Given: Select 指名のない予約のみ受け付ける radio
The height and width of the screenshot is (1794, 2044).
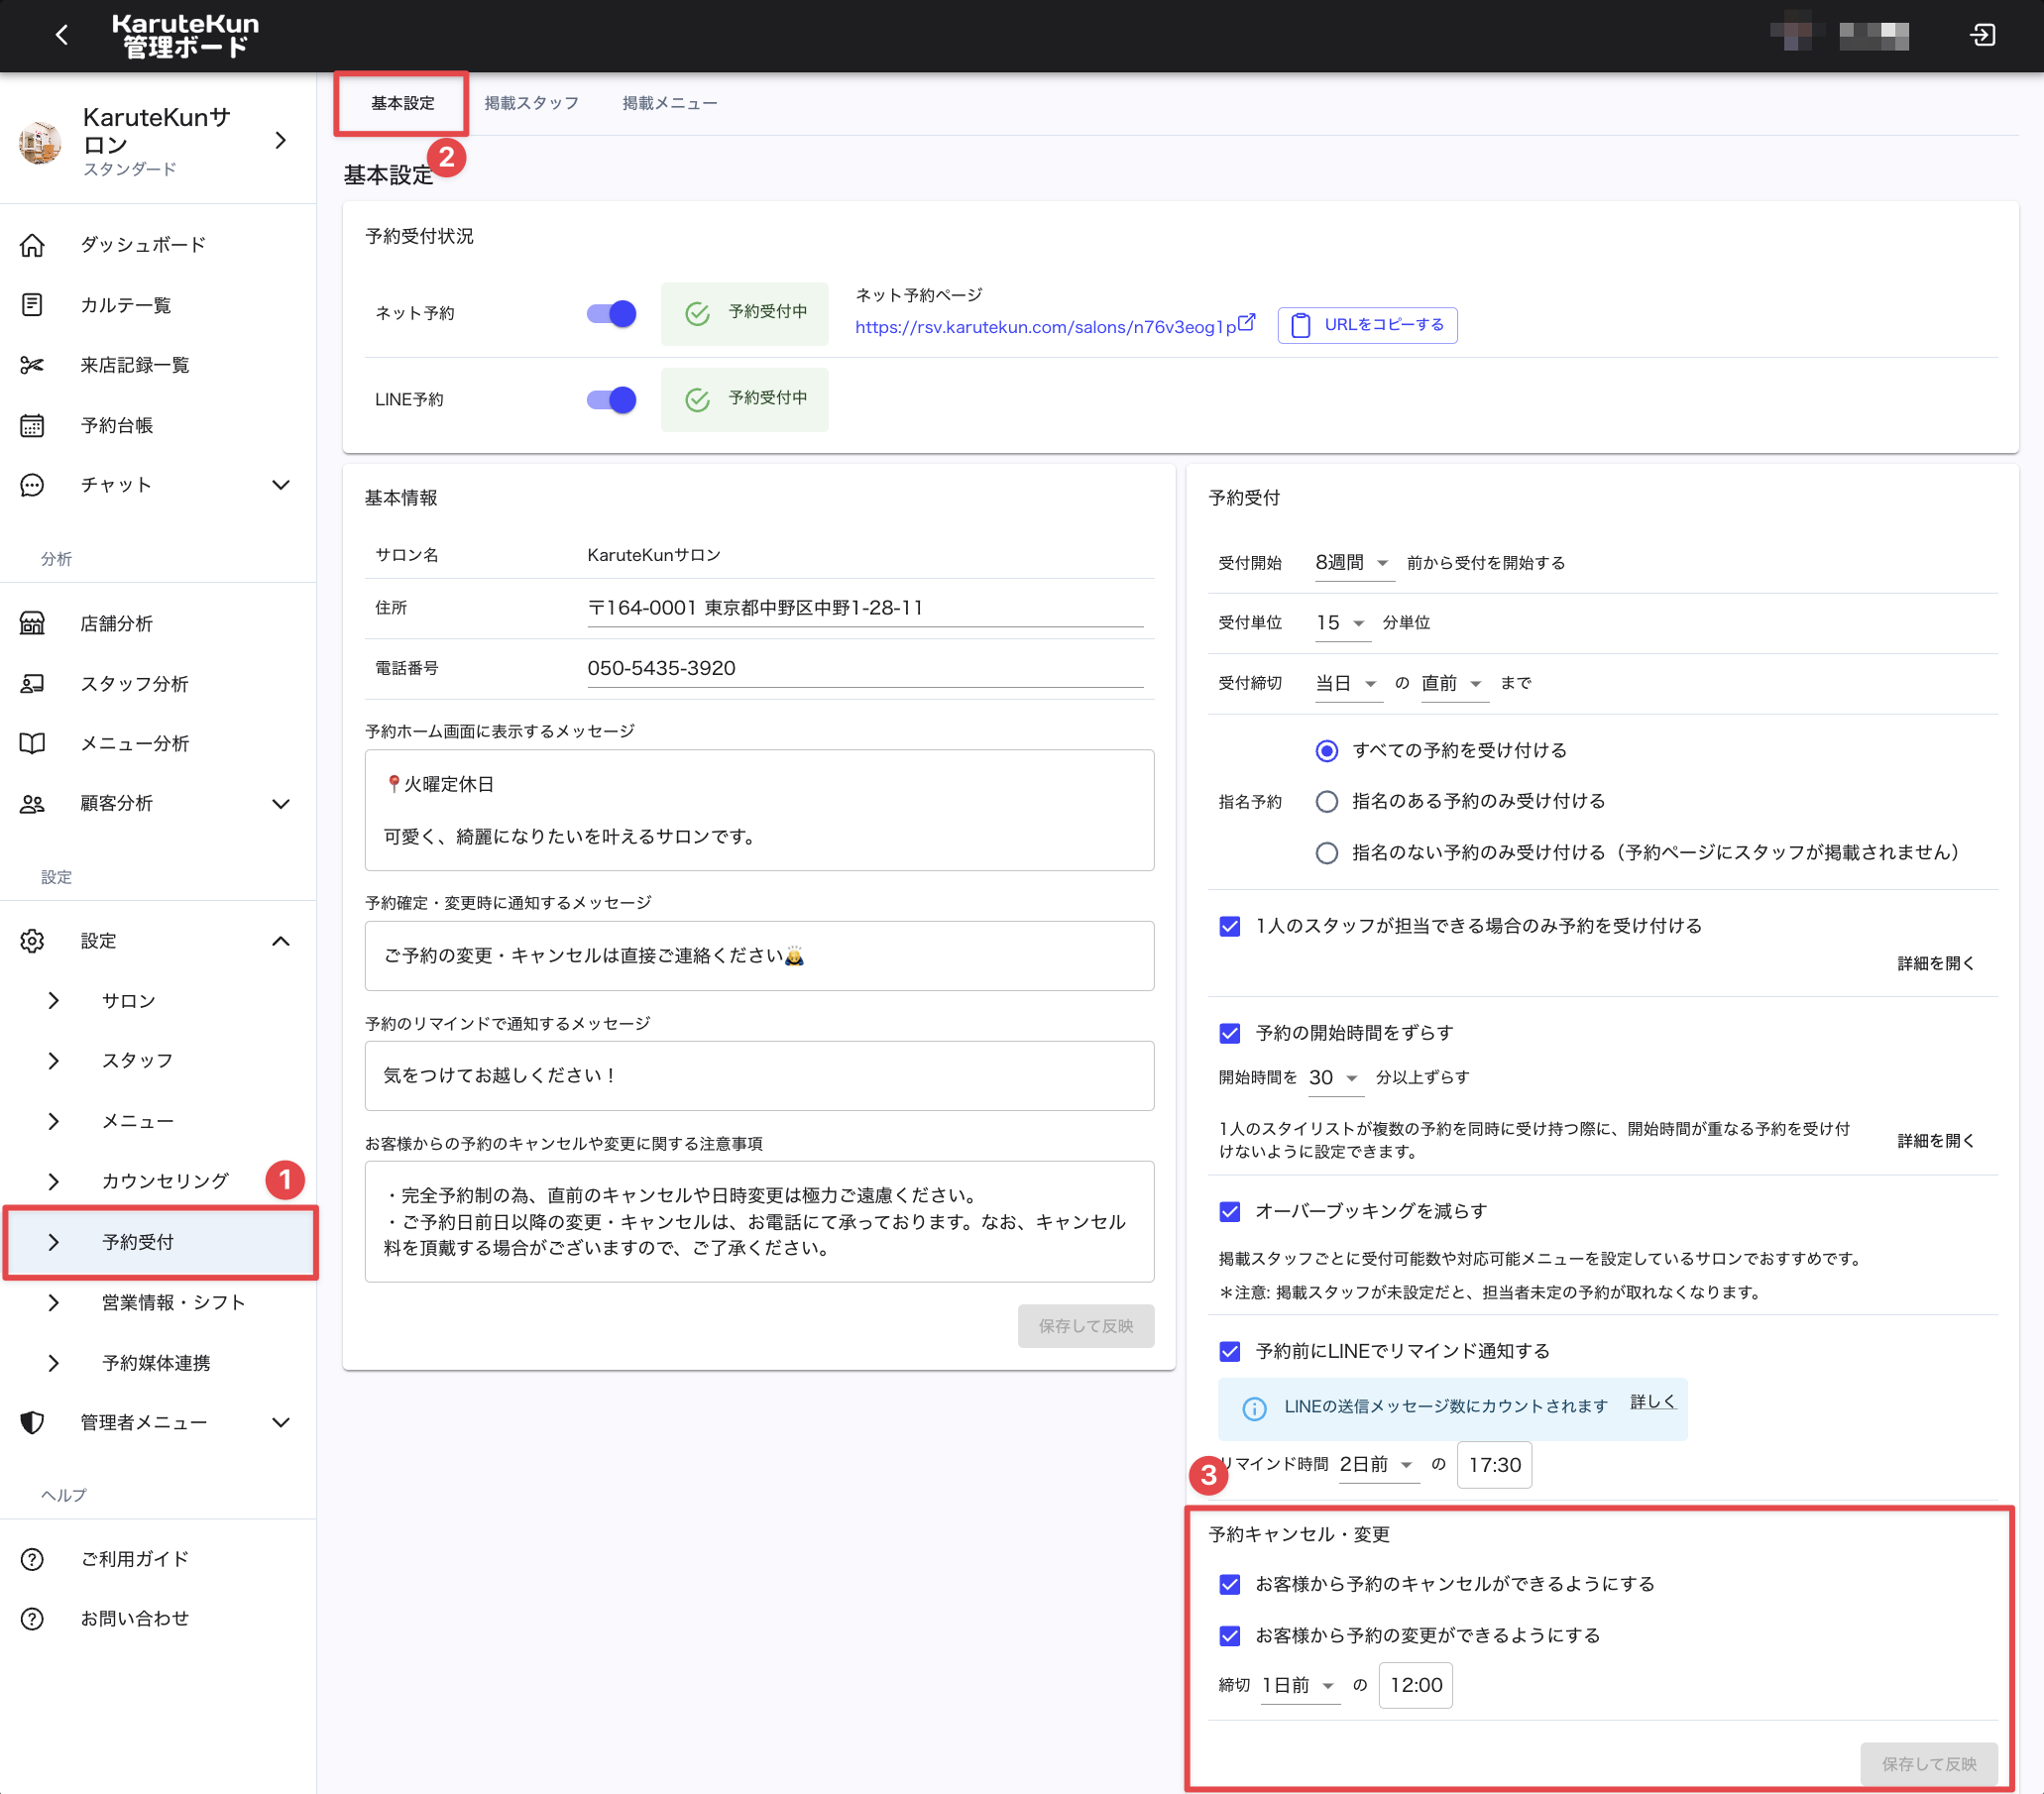Looking at the screenshot, I should click(x=1326, y=853).
